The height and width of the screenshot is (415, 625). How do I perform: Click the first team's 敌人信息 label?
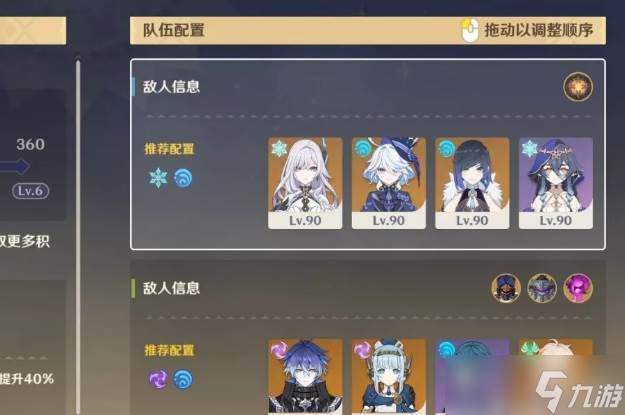[171, 87]
